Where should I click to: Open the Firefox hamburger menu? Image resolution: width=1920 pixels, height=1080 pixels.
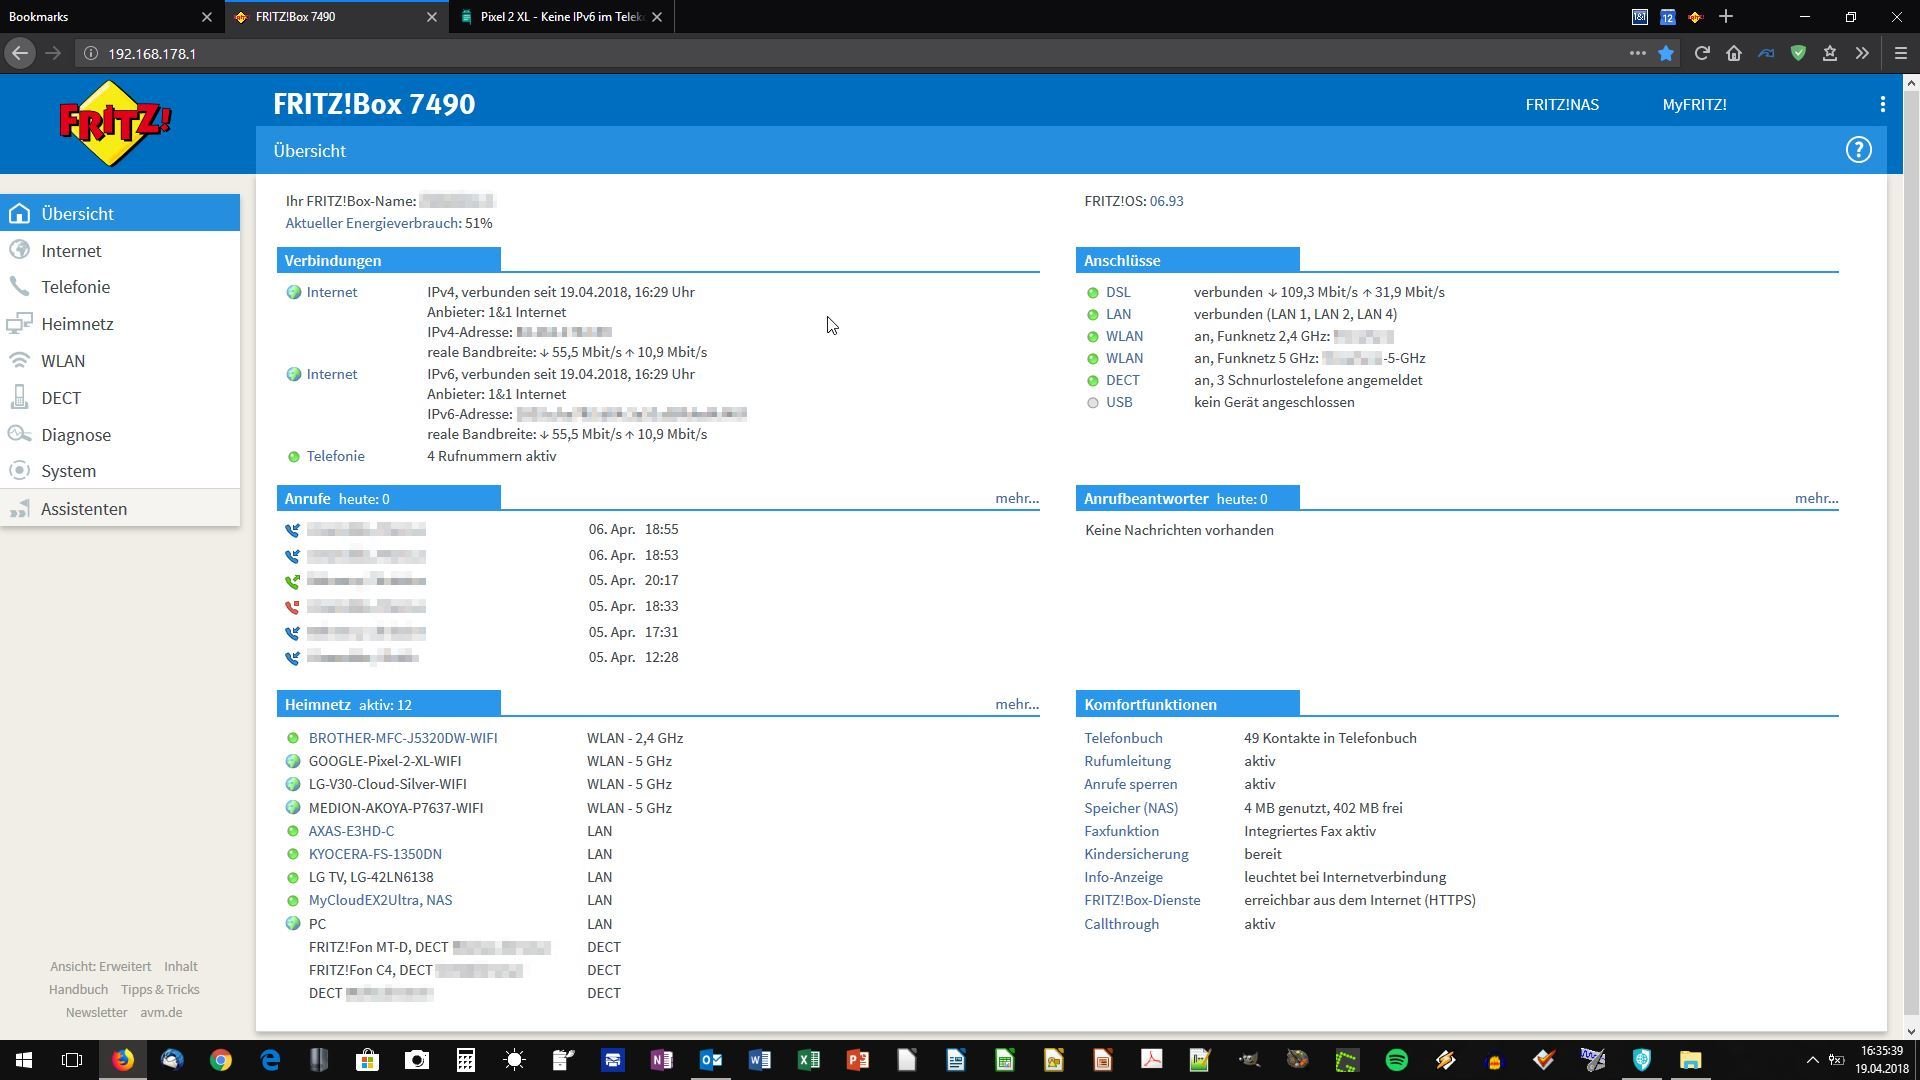(x=1901, y=54)
